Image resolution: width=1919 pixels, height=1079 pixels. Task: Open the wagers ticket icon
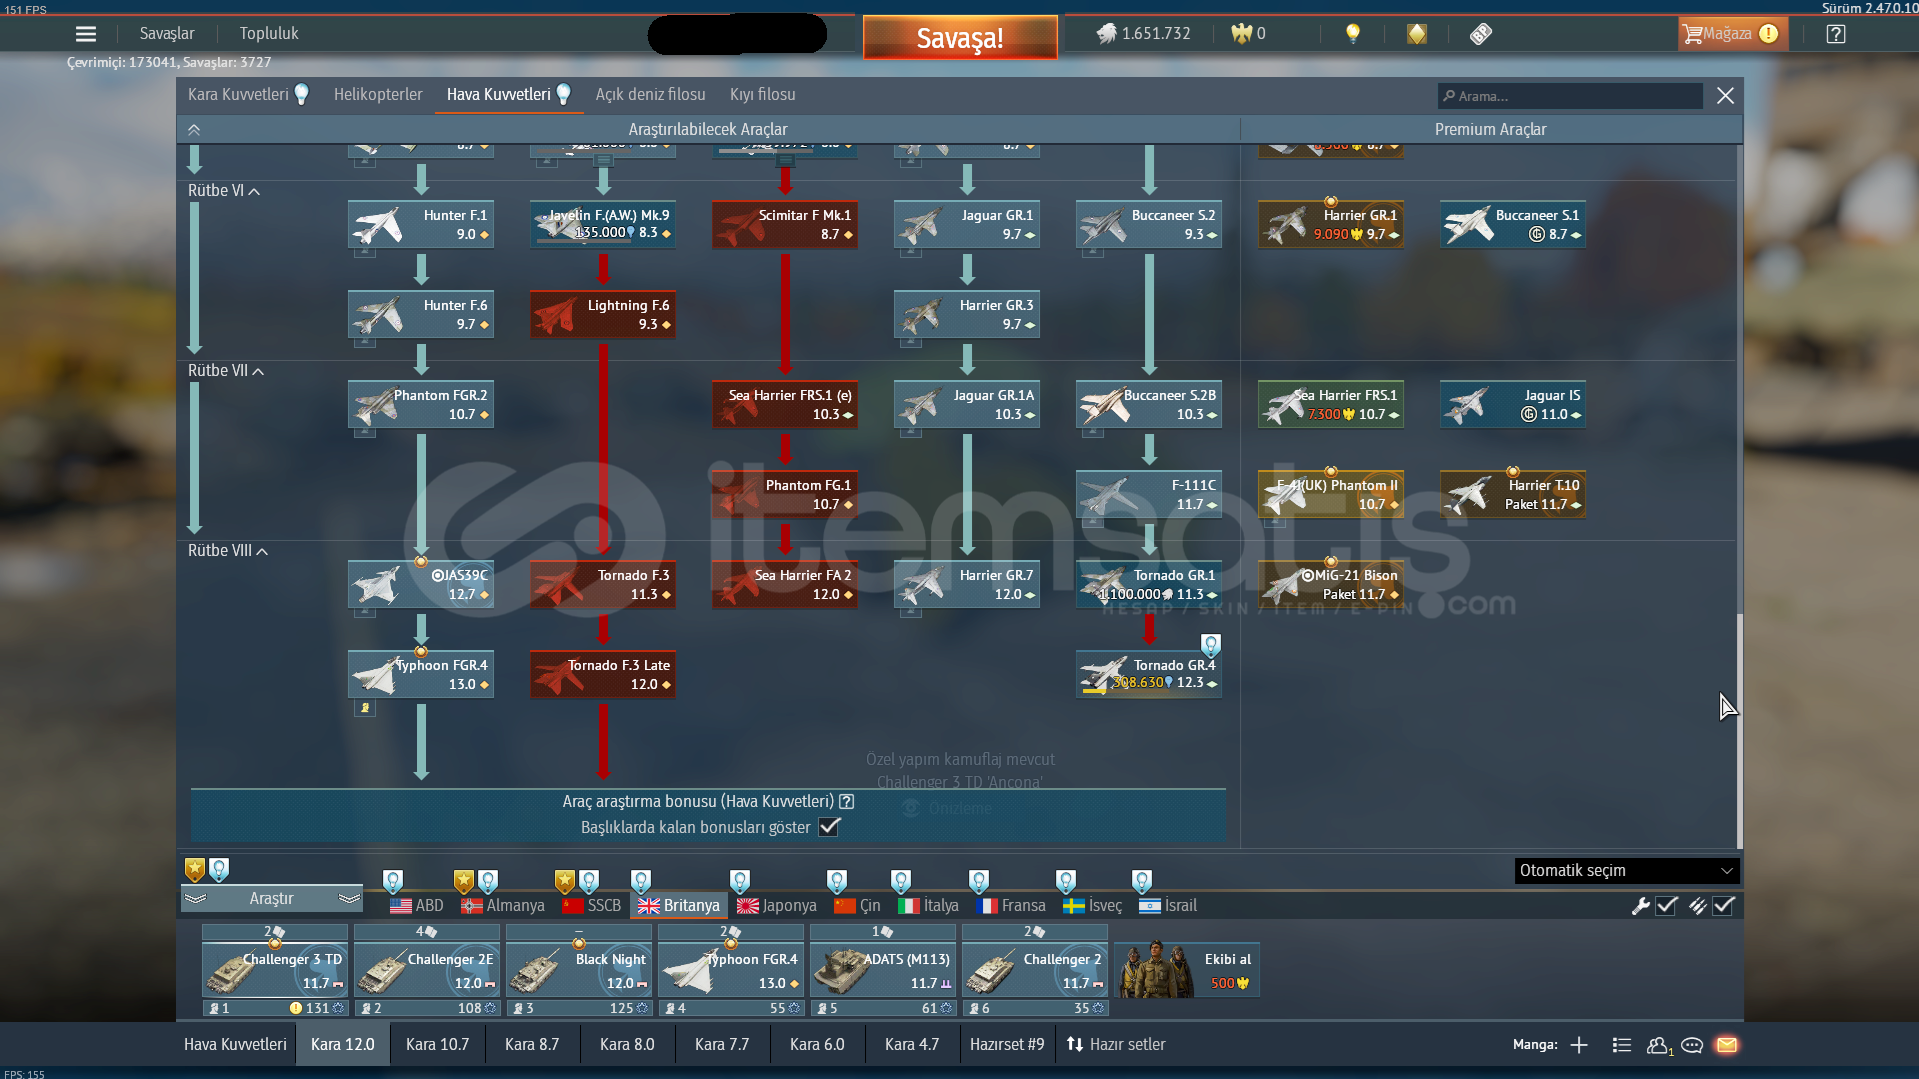(x=1481, y=34)
